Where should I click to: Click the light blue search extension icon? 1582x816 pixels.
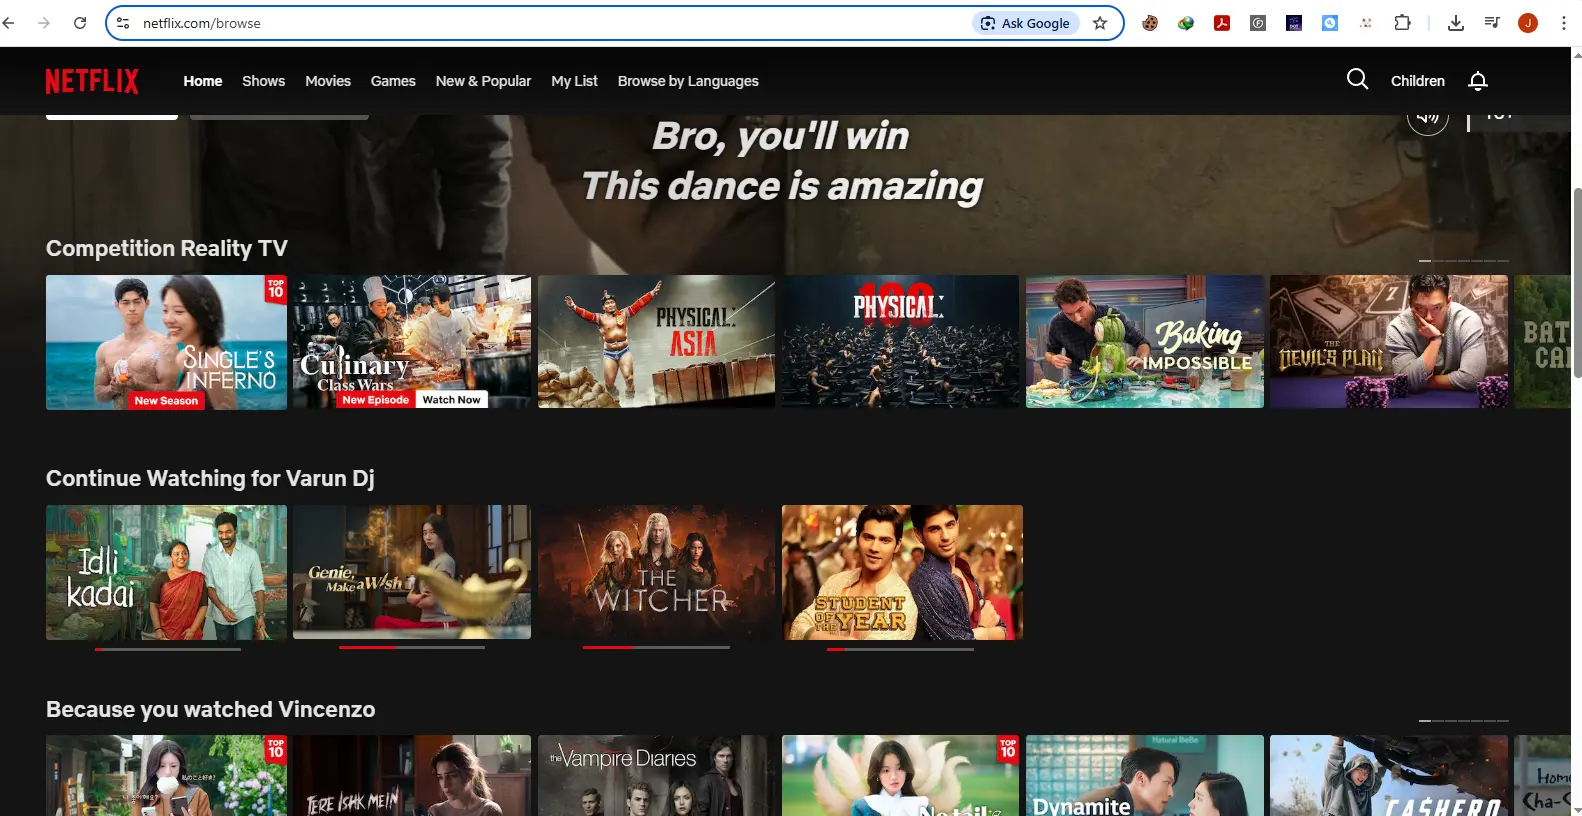(1330, 23)
